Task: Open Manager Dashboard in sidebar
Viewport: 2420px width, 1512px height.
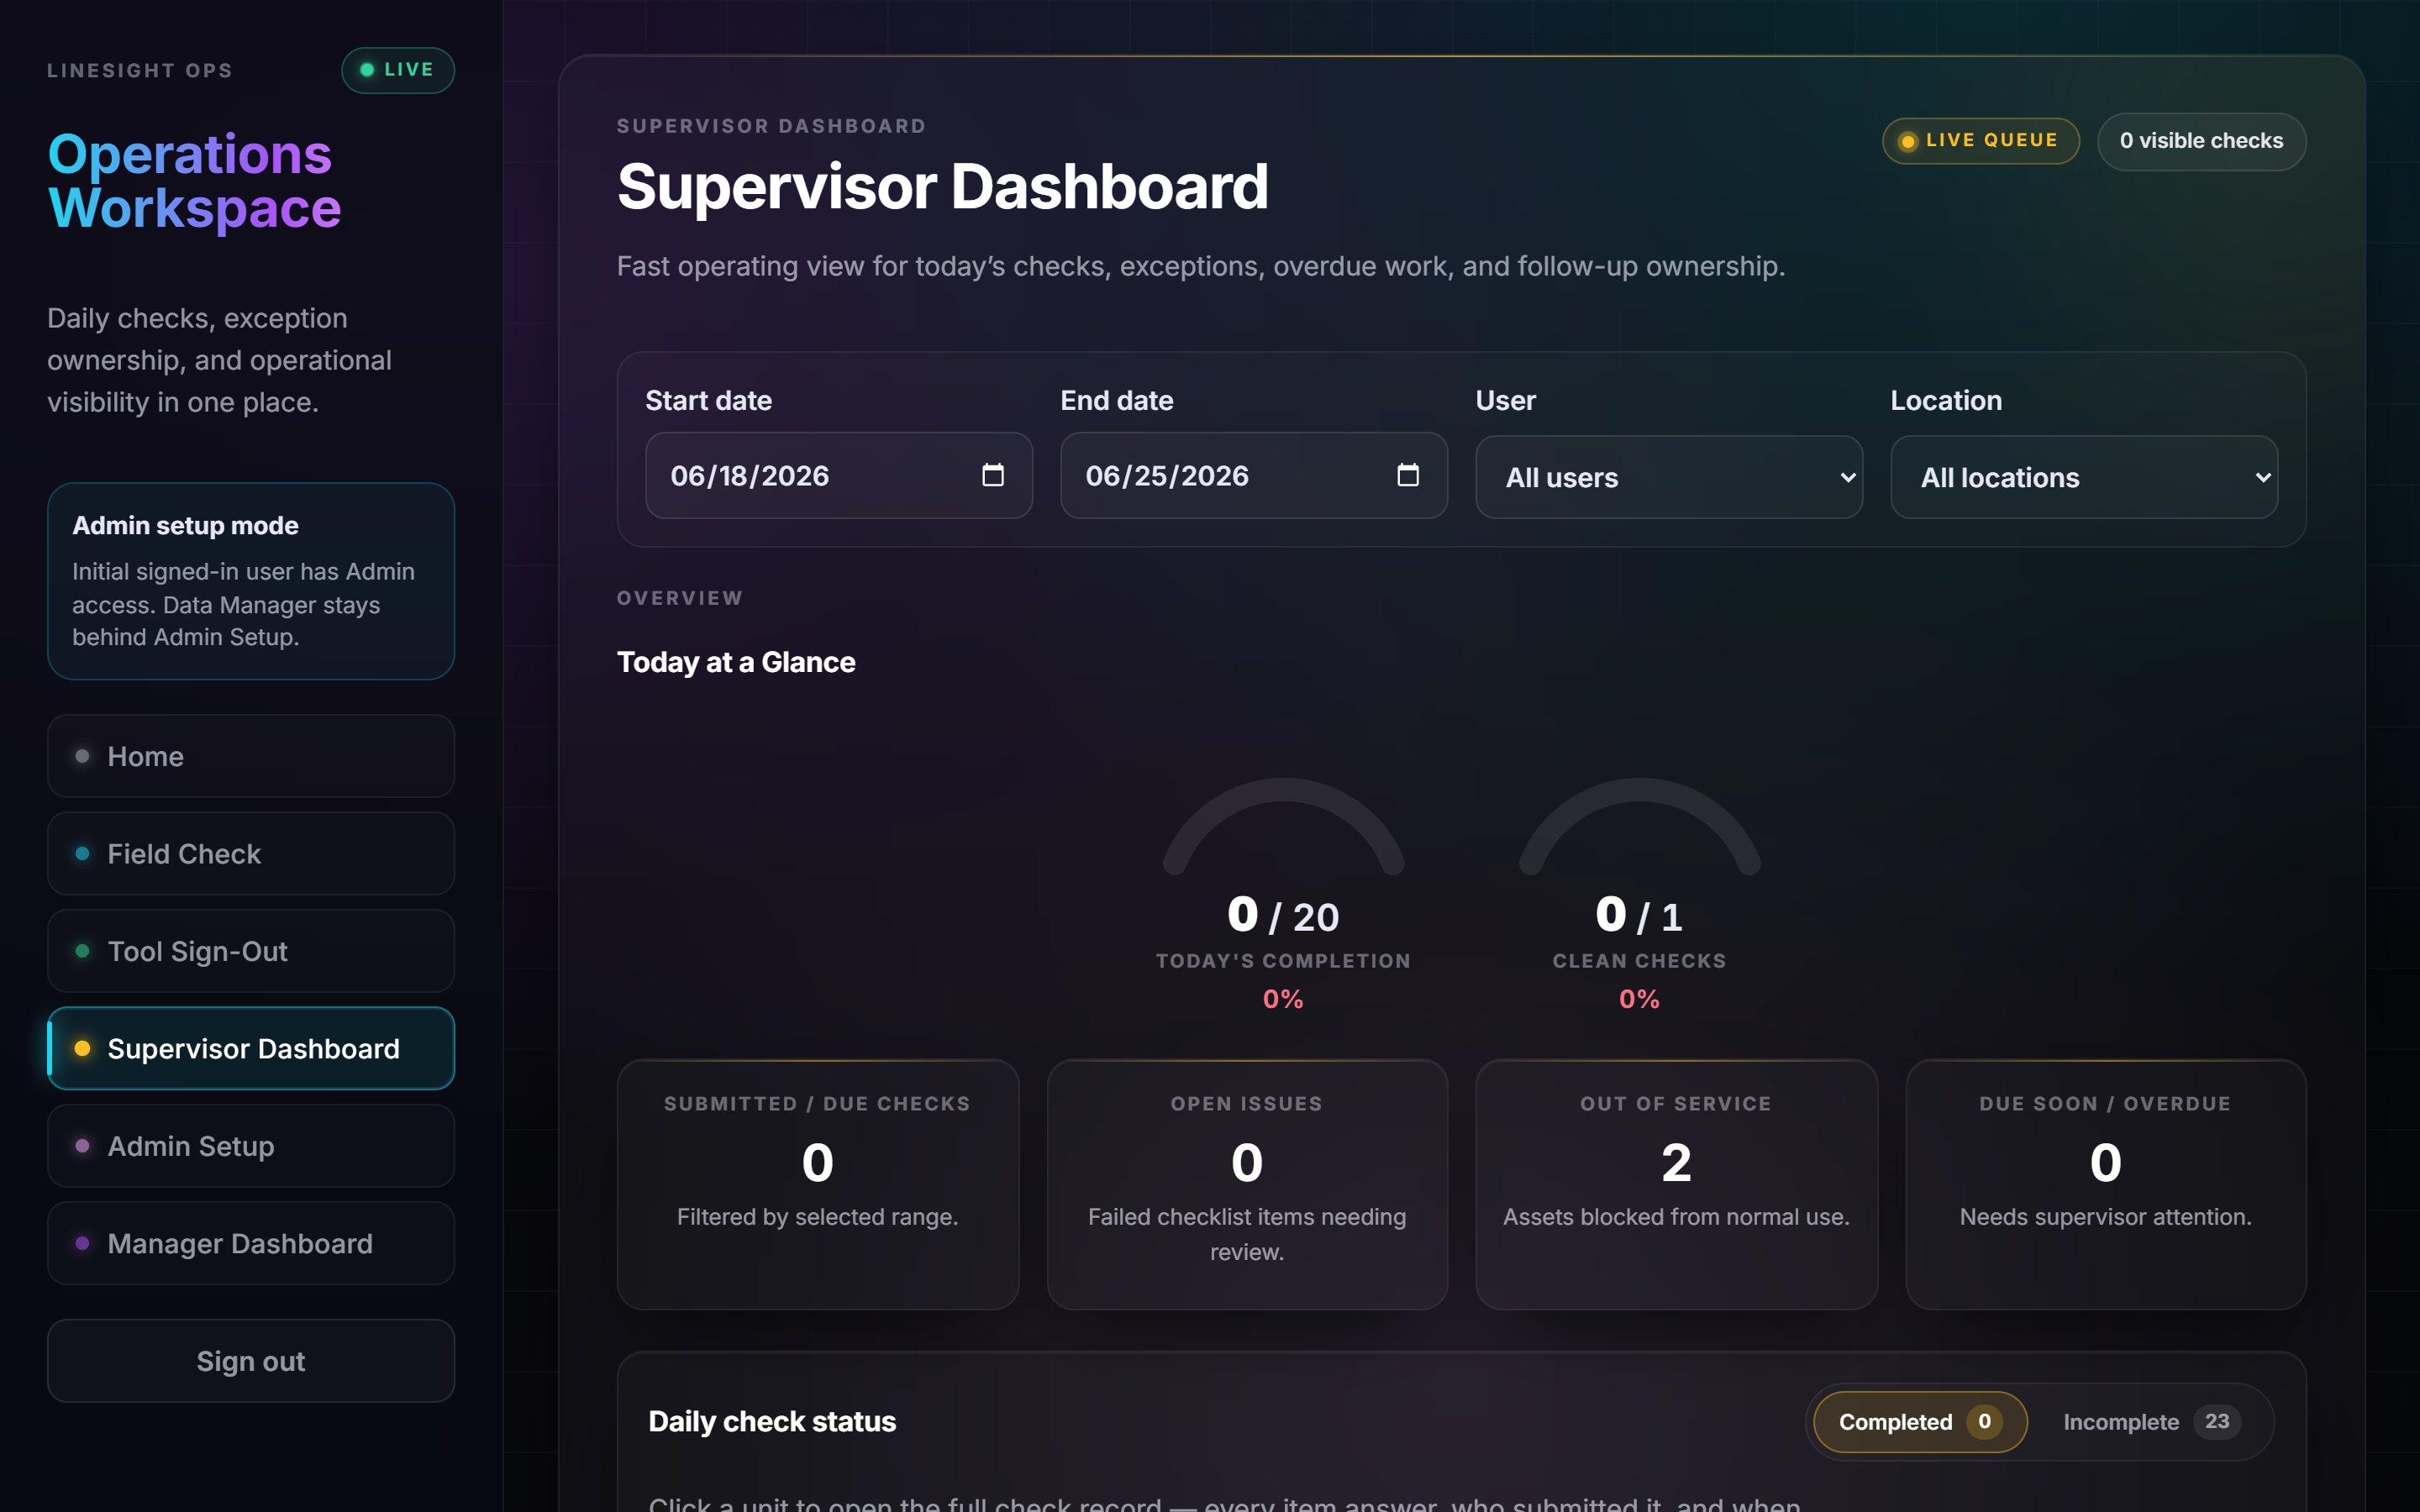Action: click(x=251, y=1243)
